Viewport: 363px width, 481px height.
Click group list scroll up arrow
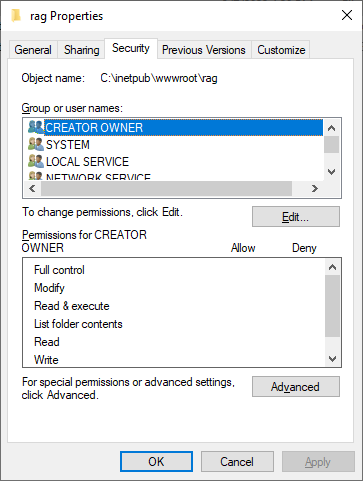331,128
